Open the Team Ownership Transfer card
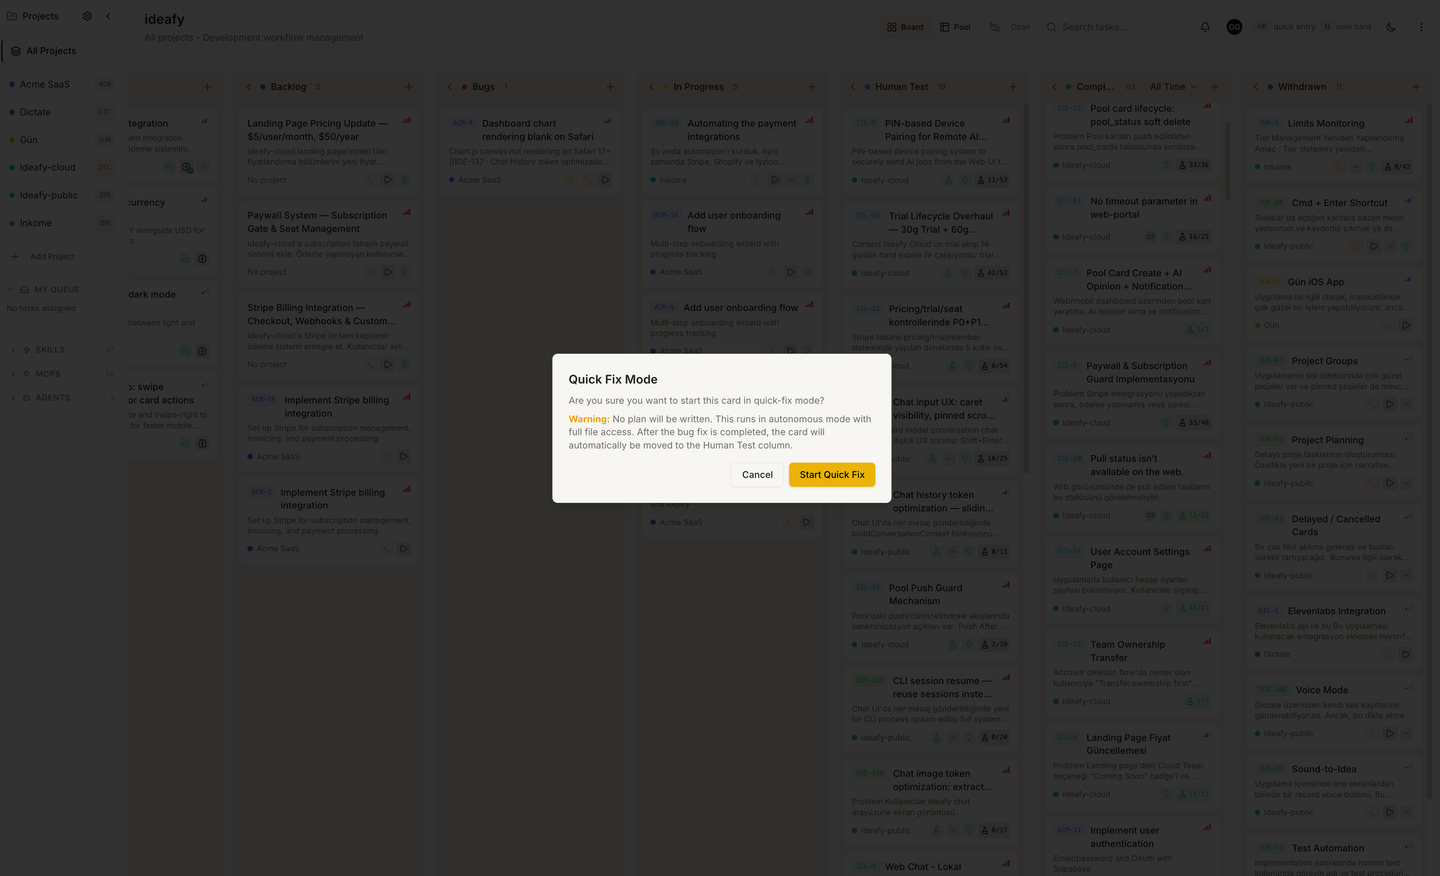 tap(1132, 672)
